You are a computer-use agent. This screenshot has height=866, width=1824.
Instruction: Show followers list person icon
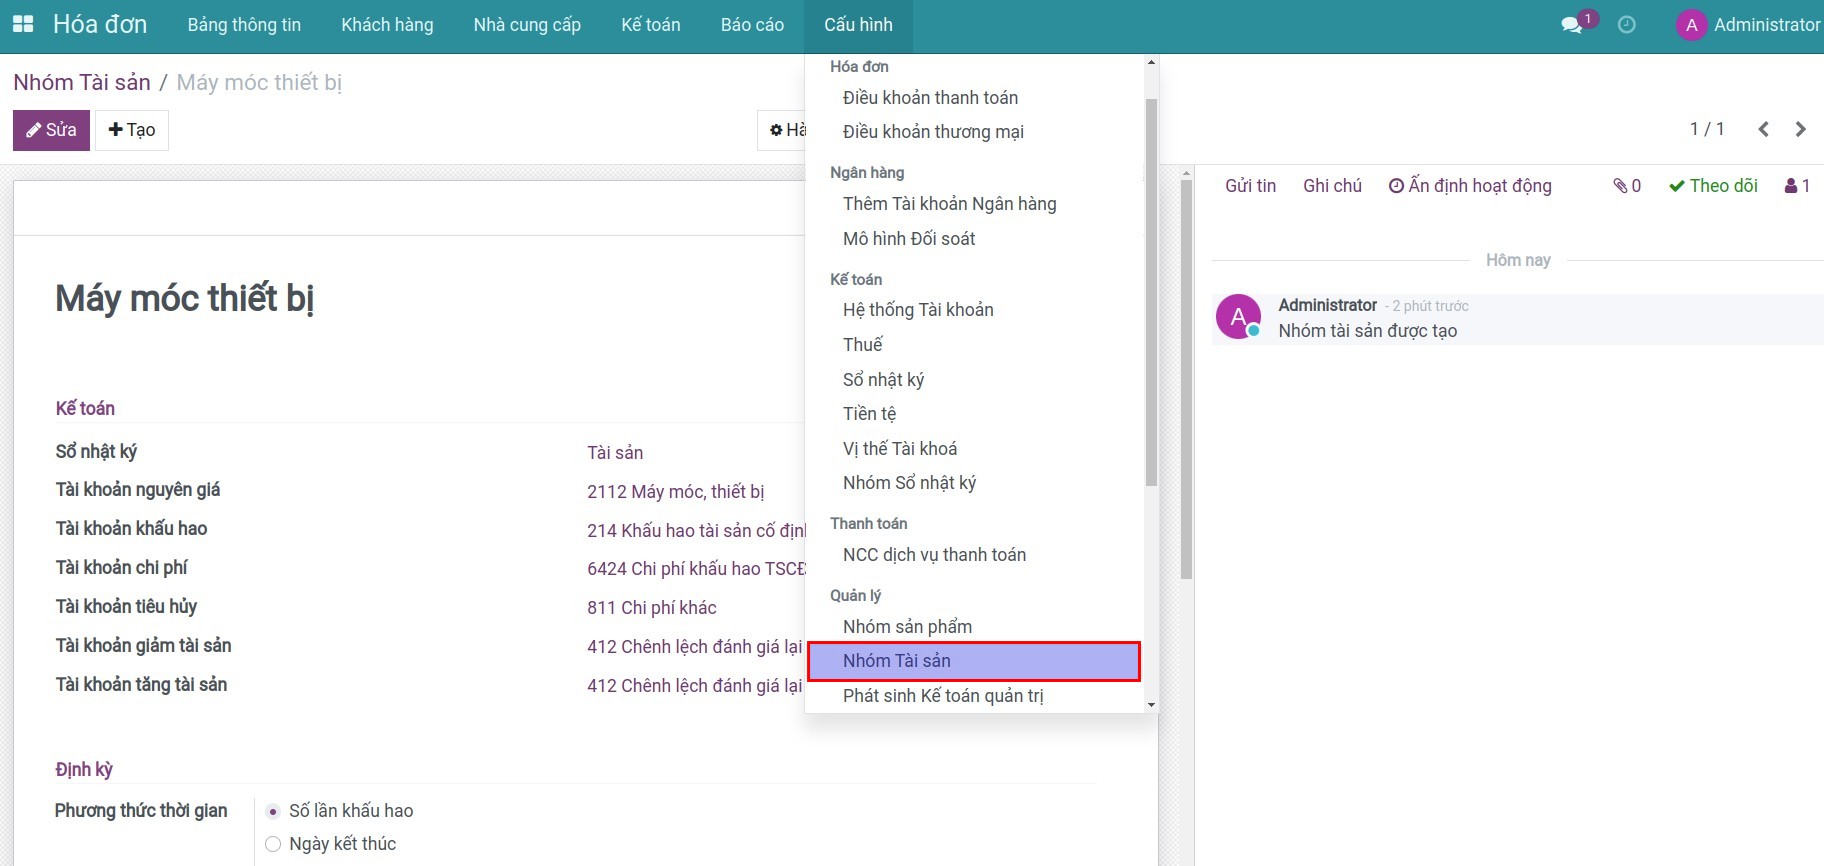(1797, 186)
